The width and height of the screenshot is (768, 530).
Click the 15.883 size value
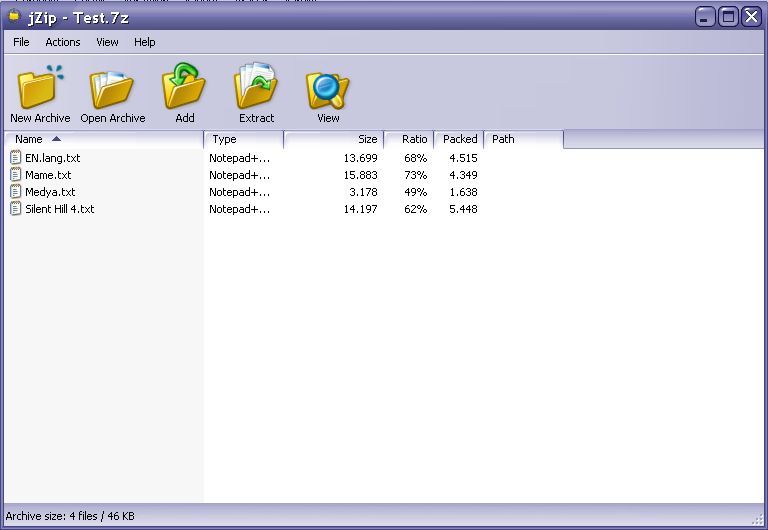pyautogui.click(x=360, y=175)
